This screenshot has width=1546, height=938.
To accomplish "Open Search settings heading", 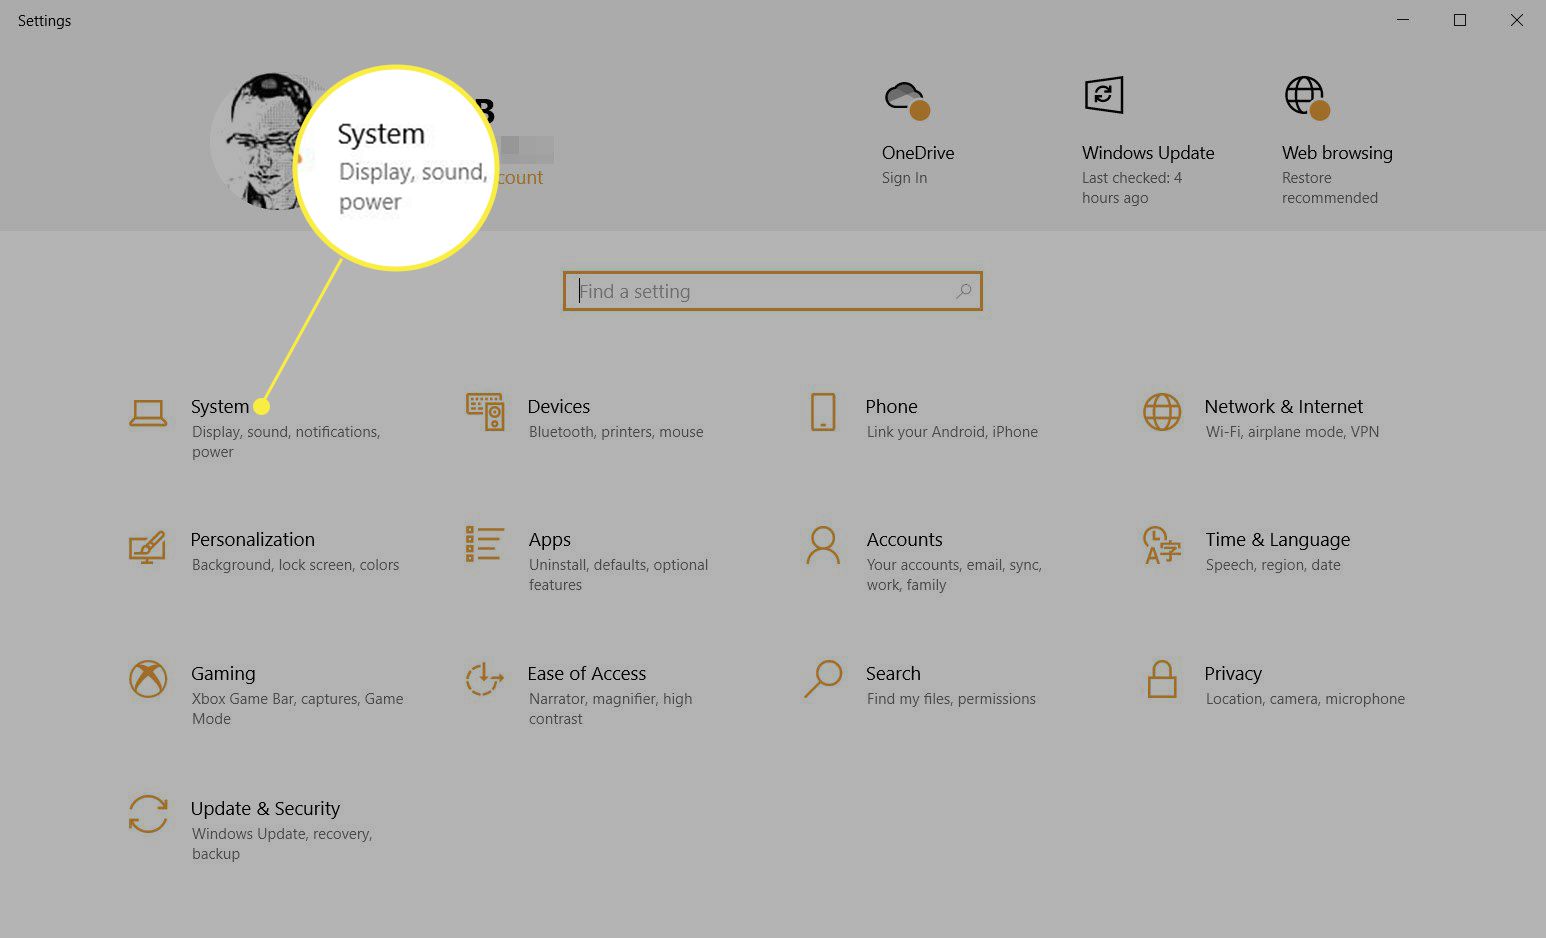I will [893, 674].
